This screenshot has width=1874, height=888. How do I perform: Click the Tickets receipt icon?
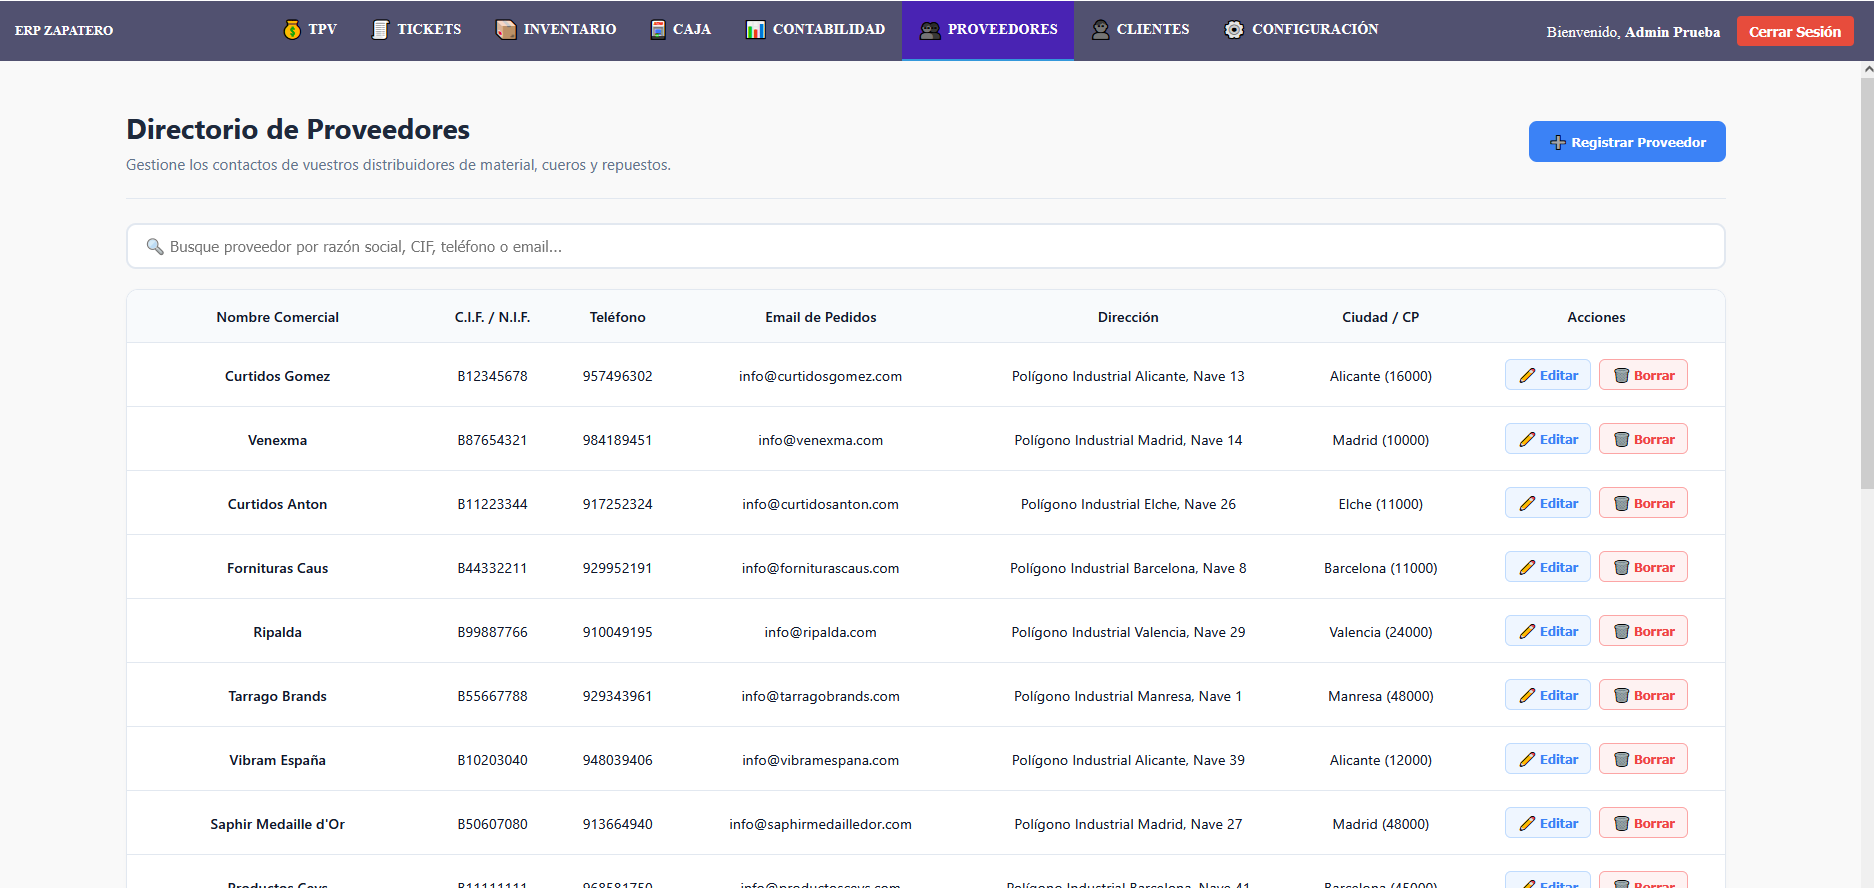[380, 30]
